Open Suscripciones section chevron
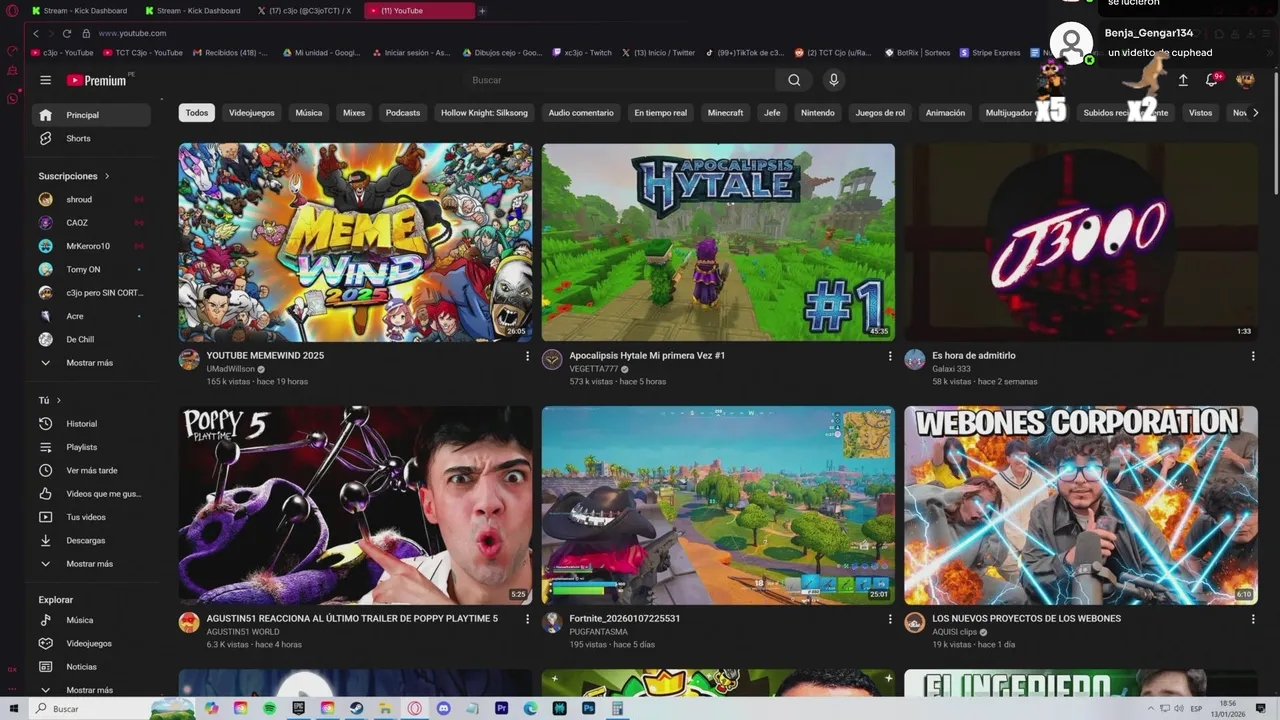The image size is (1280, 720). 107,176
